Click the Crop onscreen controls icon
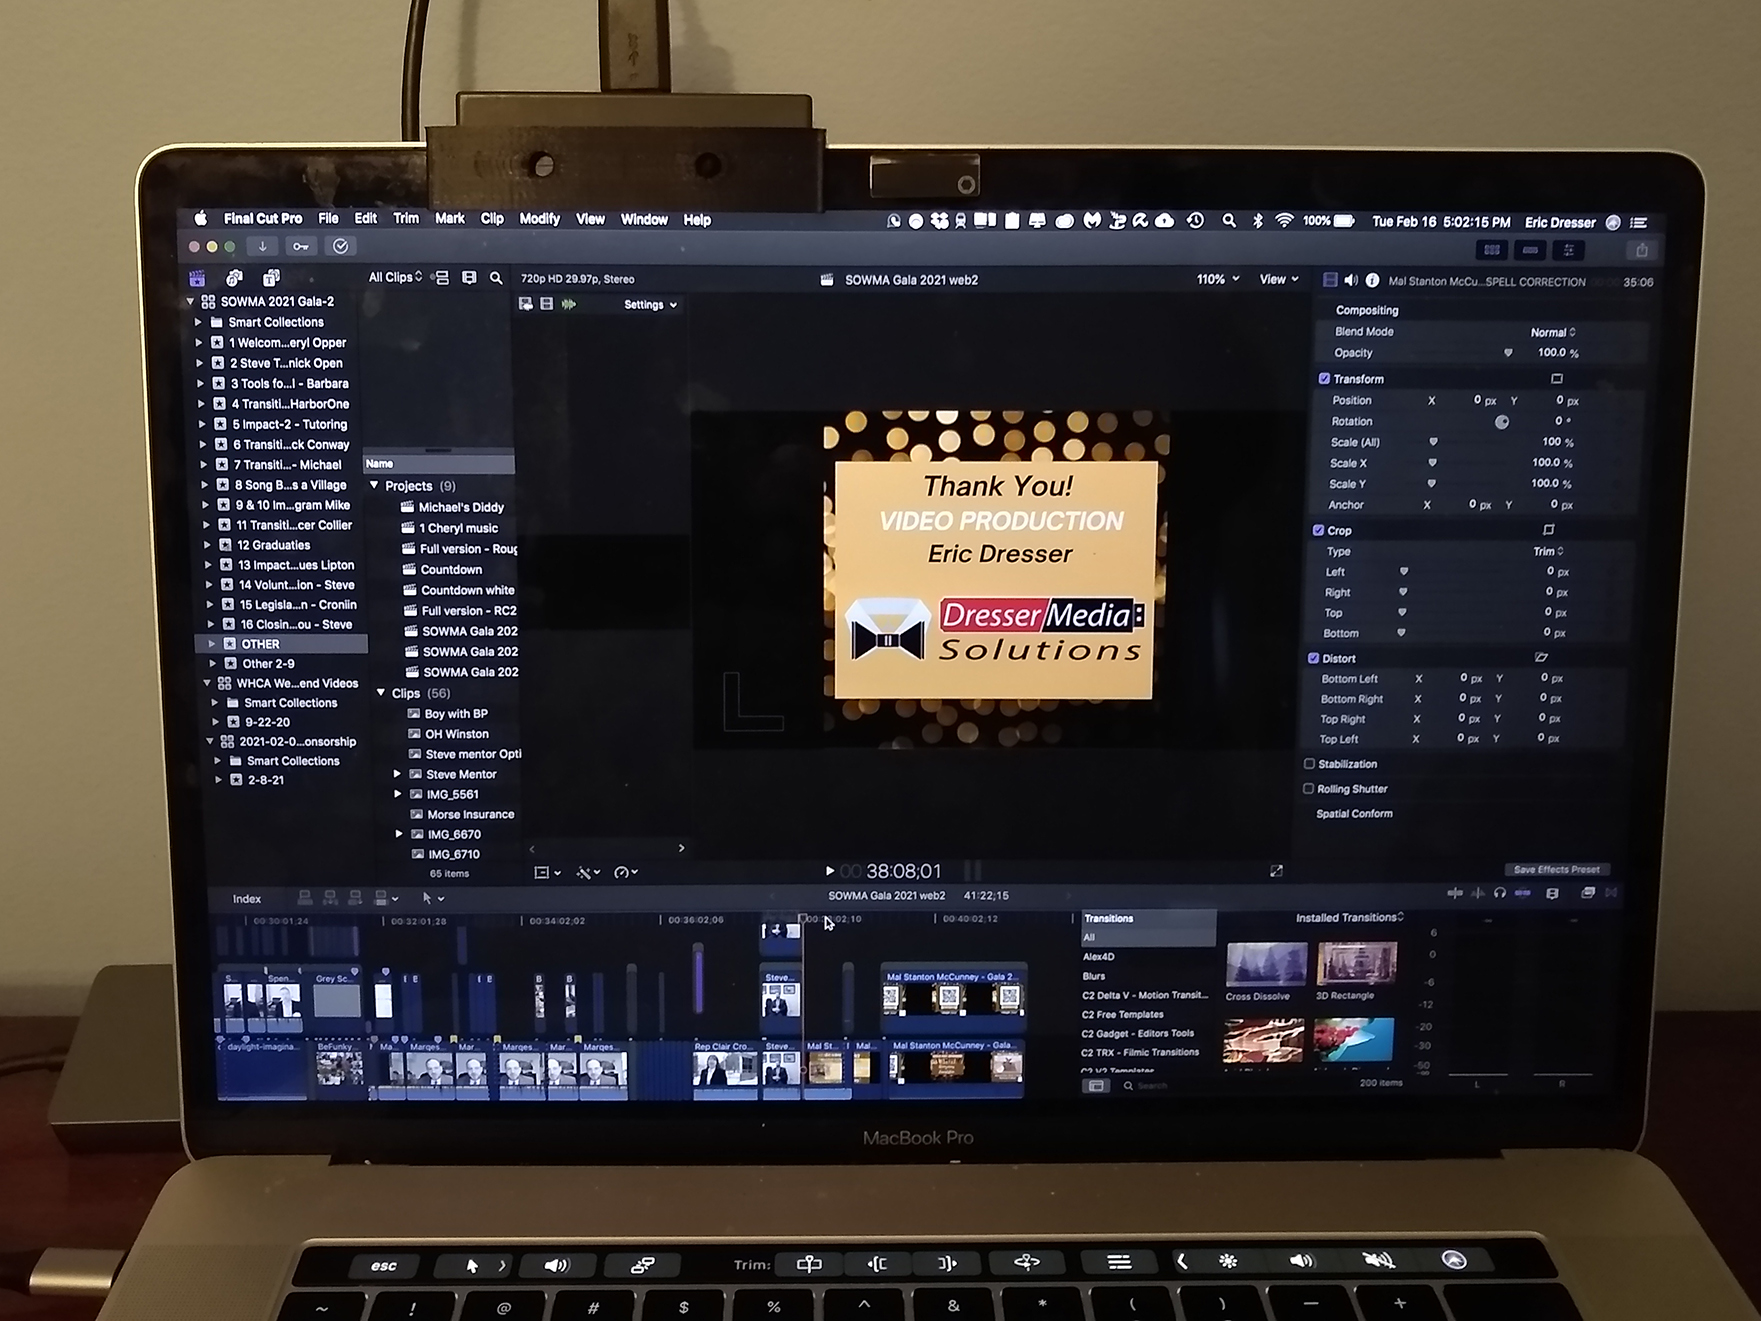The image size is (1761, 1321). click(1549, 530)
